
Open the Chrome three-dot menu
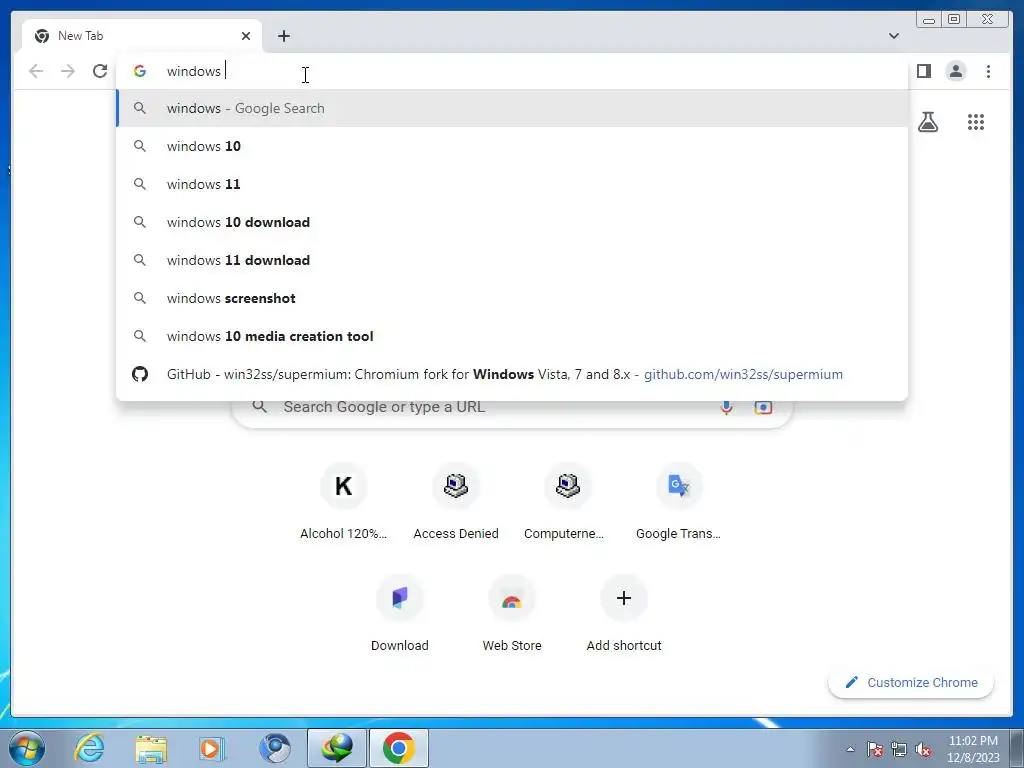988,71
